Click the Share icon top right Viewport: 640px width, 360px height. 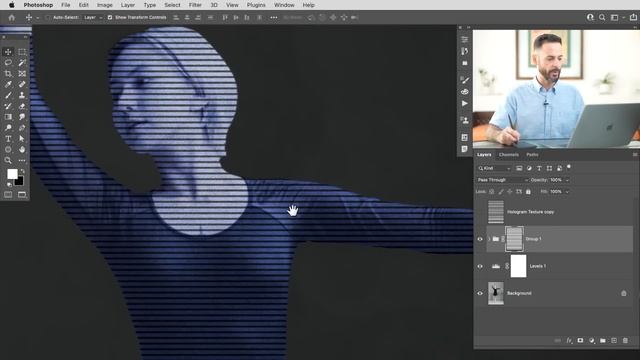click(x=633, y=18)
